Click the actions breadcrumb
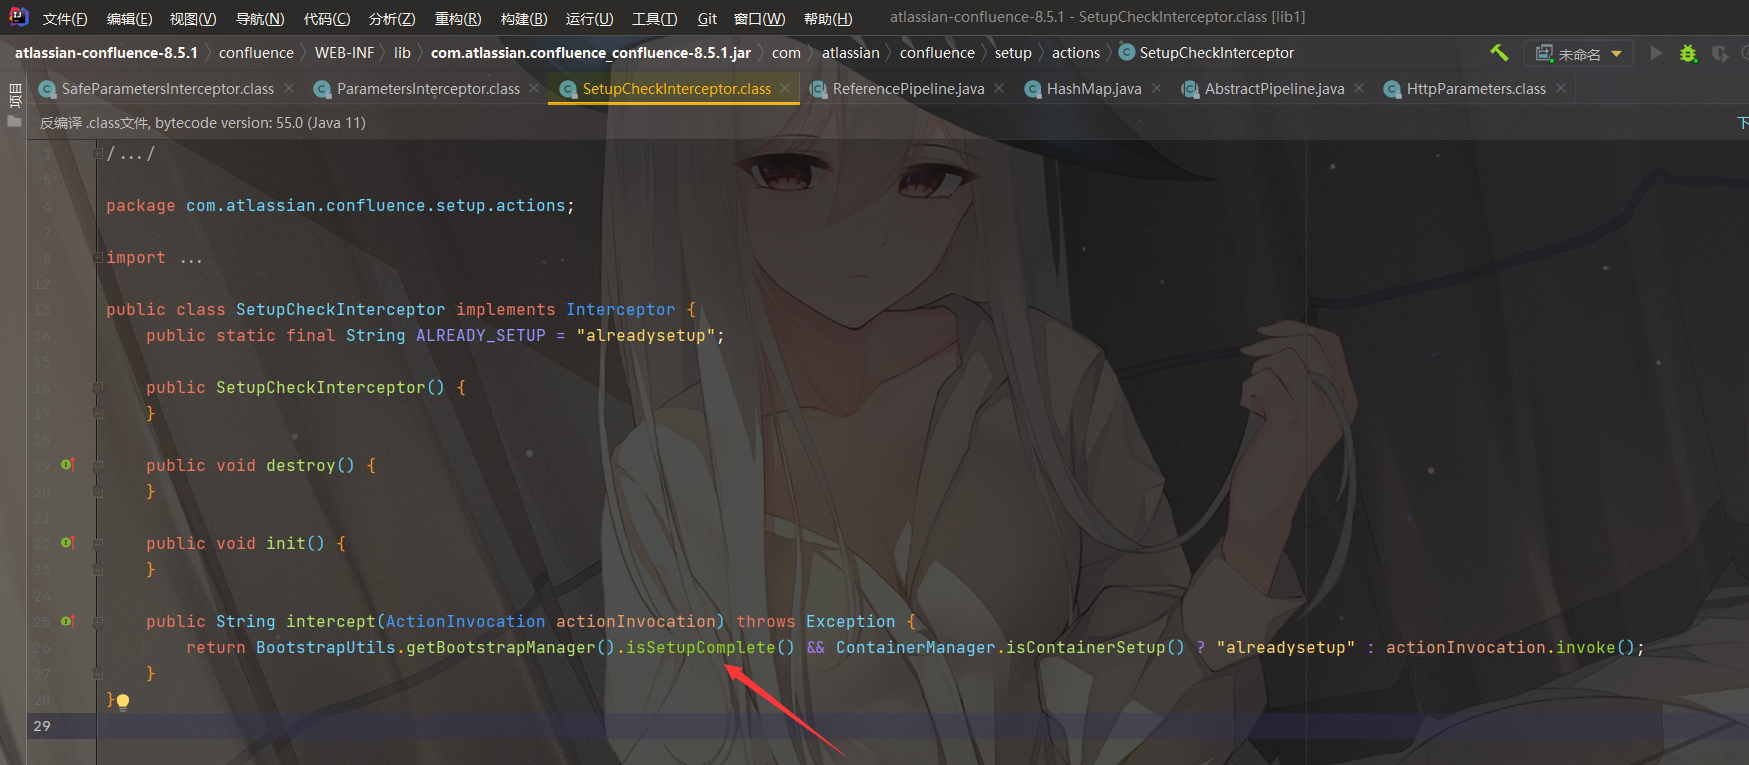This screenshot has height=765, width=1749. tap(1076, 53)
